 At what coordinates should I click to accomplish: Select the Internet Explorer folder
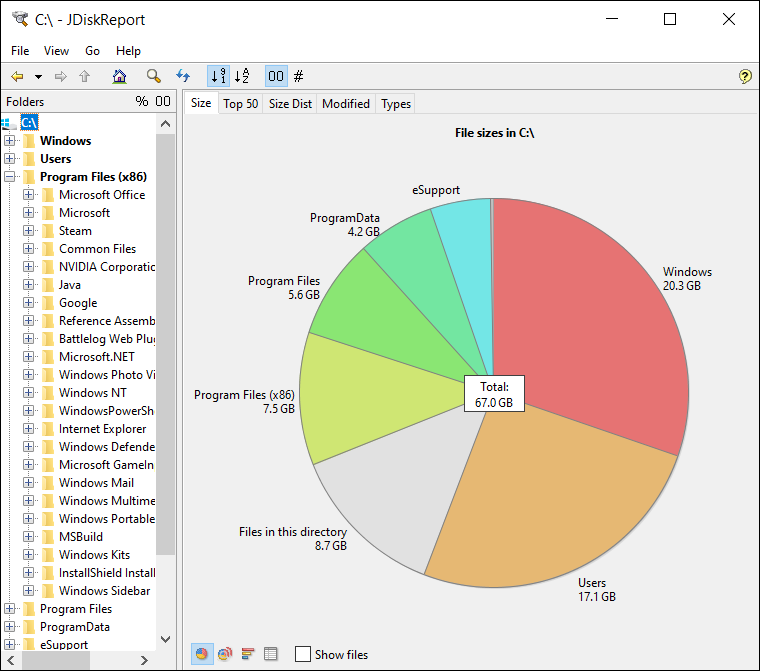pyautogui.click(x=102, y=429)
